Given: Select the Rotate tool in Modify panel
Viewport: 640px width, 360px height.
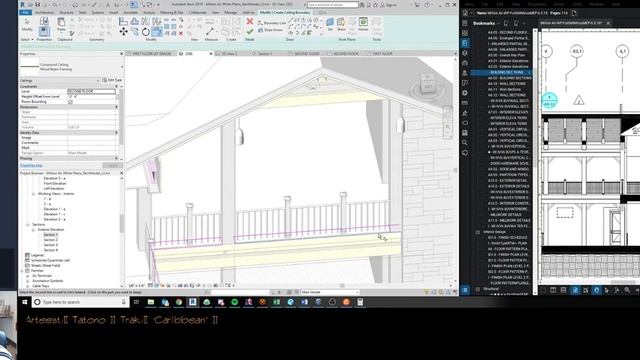Looking at the screenshot, I should coord(145,31).
